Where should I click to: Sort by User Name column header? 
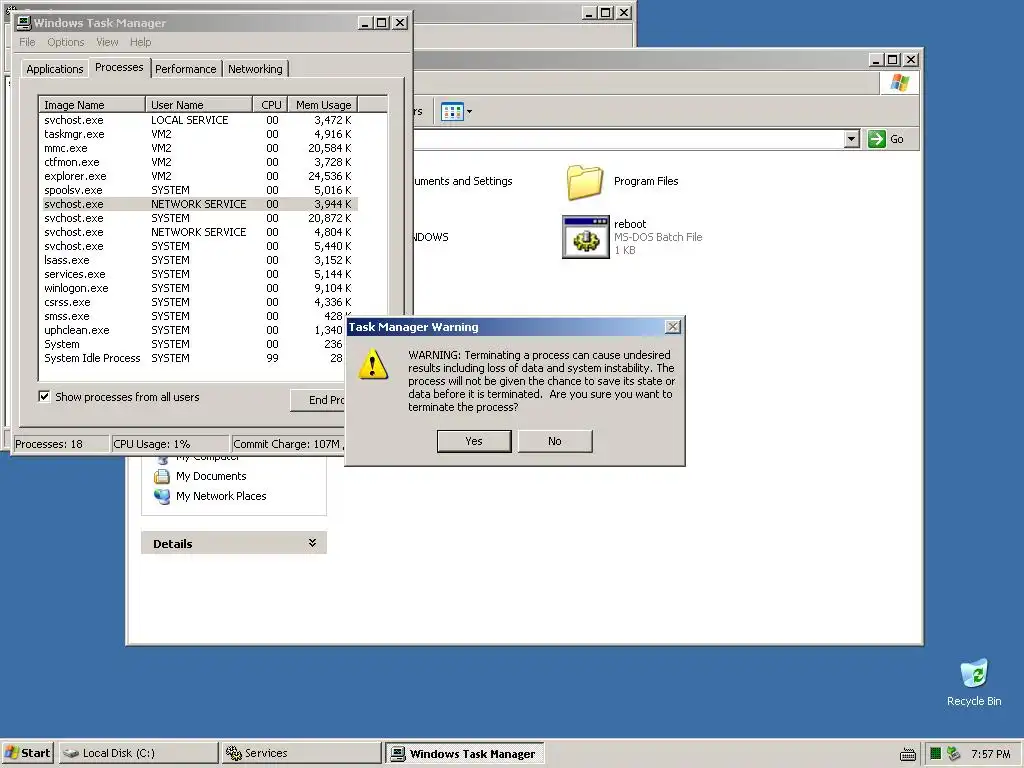(x=199, y=104)
